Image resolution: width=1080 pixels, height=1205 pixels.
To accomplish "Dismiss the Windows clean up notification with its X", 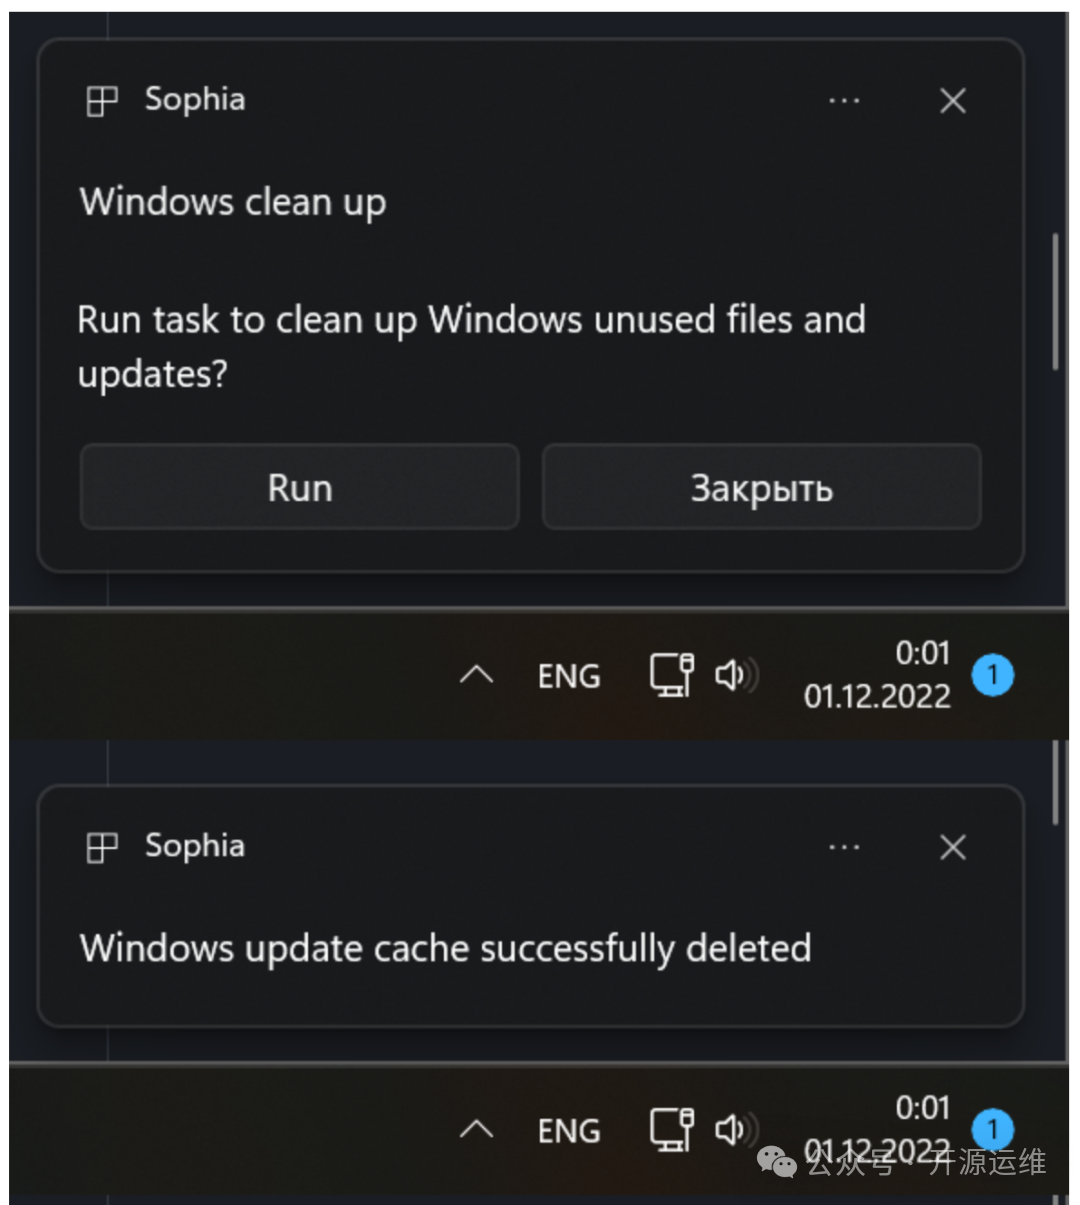I will coord(953,101).
